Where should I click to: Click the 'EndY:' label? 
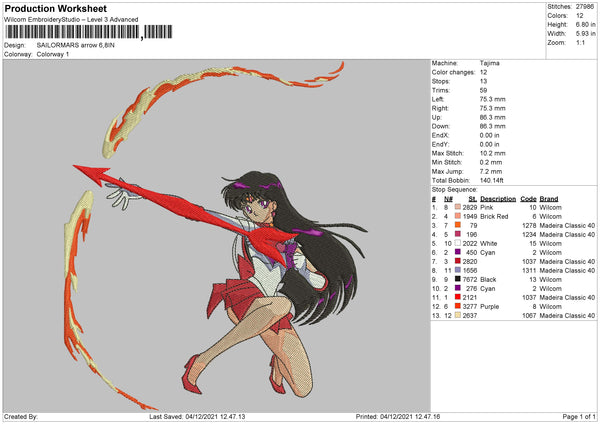click(440, 144)
